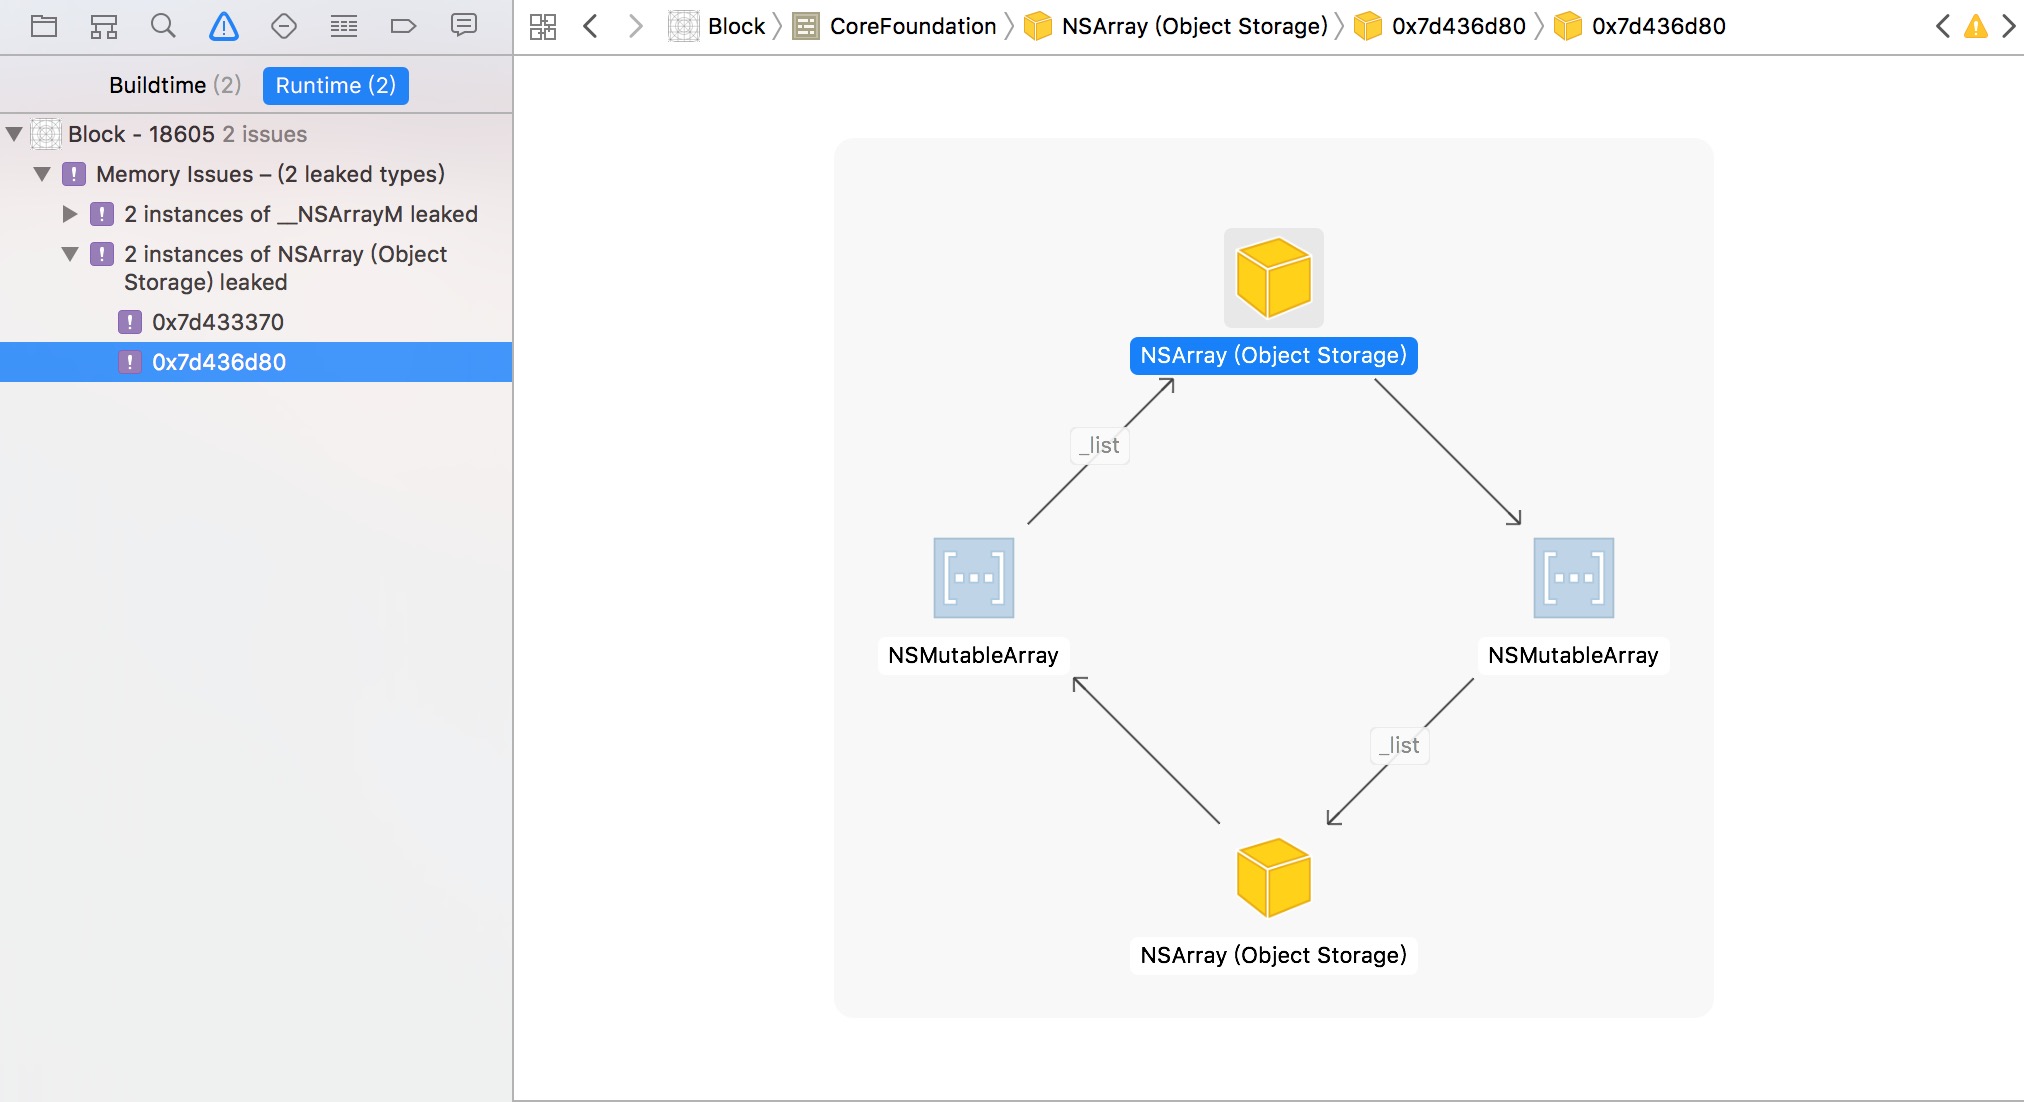Select the left NSMutableArray graph node
This screenshot has height=1102, width=2024.
coord(973,579)
